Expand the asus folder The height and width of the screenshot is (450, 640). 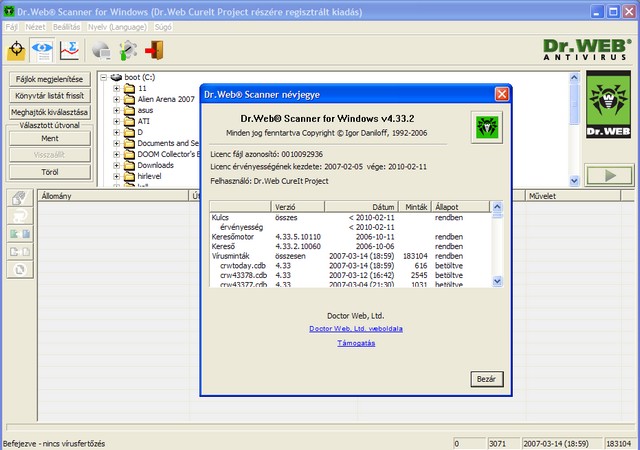117,110
